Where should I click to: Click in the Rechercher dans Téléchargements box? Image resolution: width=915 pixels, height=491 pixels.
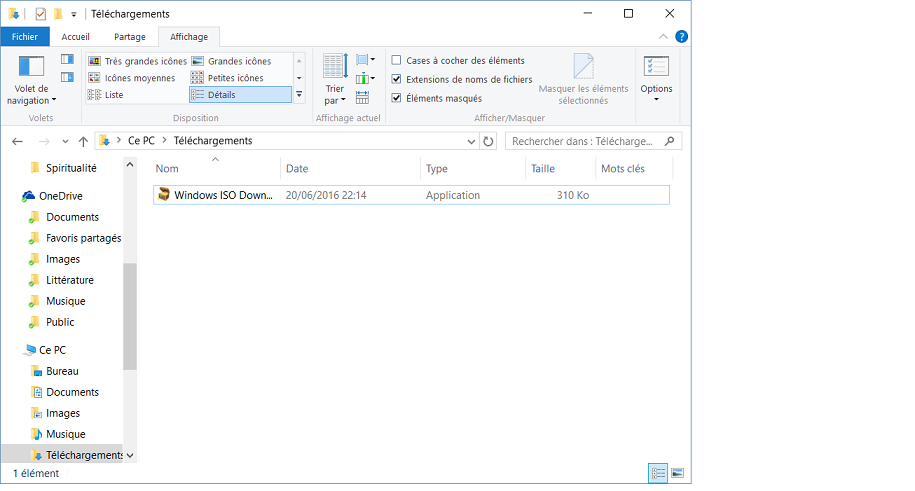point(583,141)
